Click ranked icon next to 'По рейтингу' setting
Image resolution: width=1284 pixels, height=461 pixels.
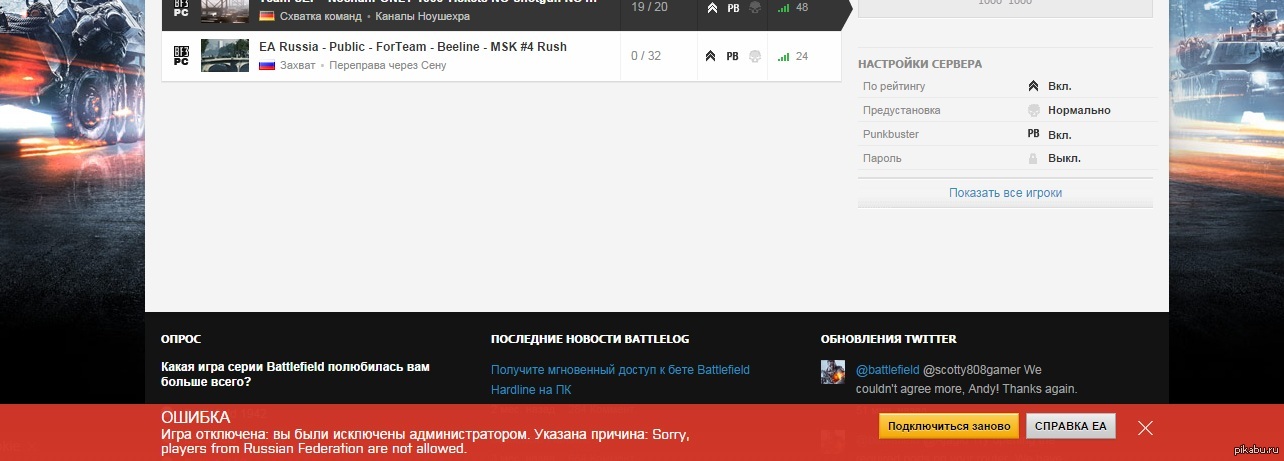(x=1033, y=86)
